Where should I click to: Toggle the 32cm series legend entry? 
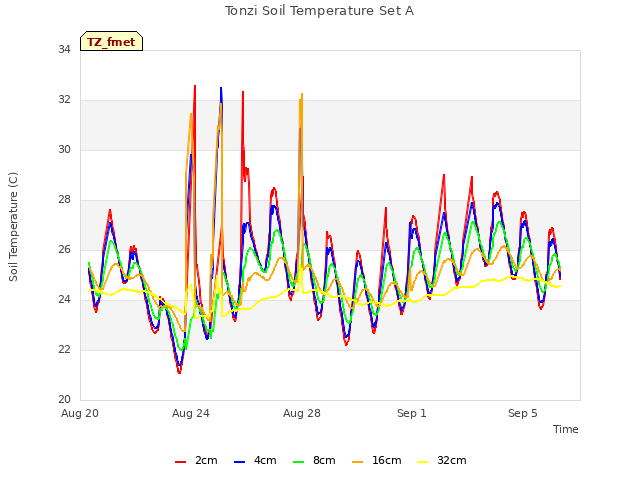pos(442,460)
